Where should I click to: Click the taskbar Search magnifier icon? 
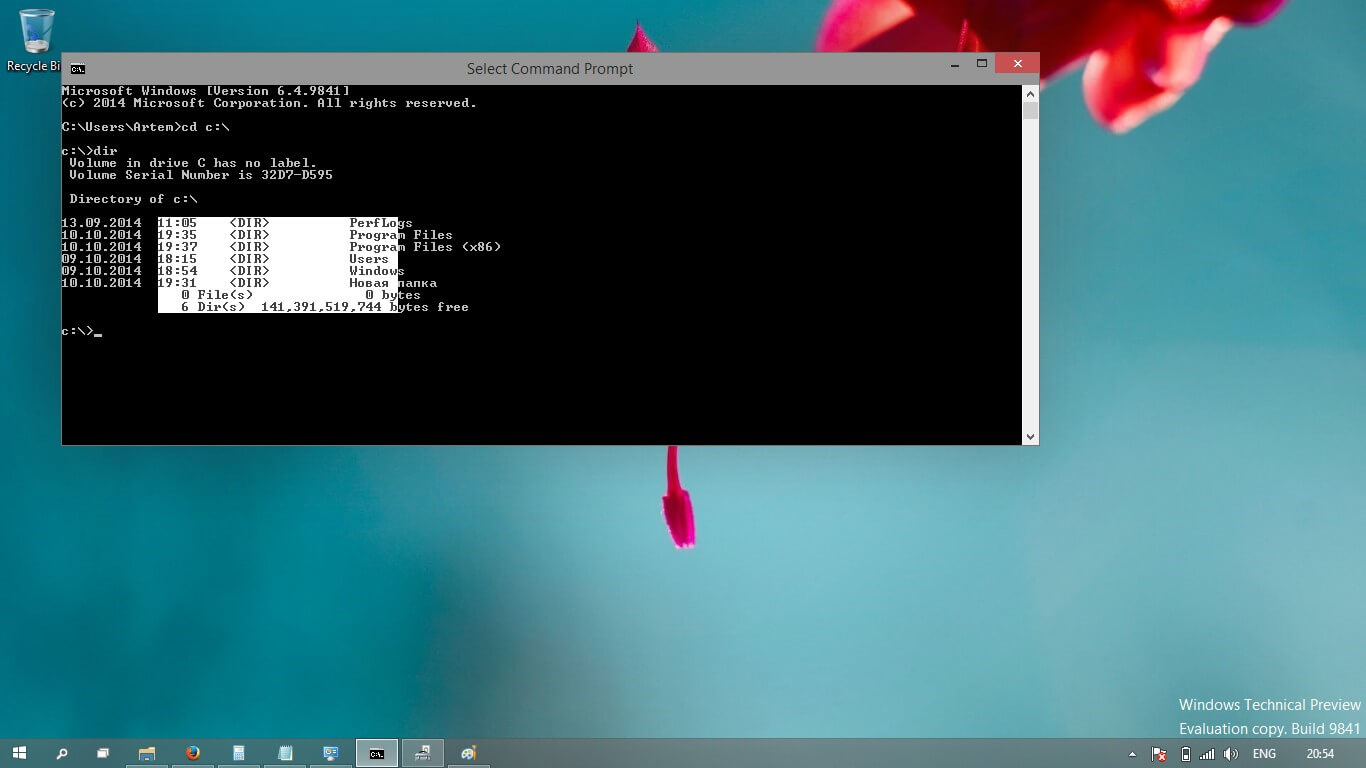[x=62, y=753]
